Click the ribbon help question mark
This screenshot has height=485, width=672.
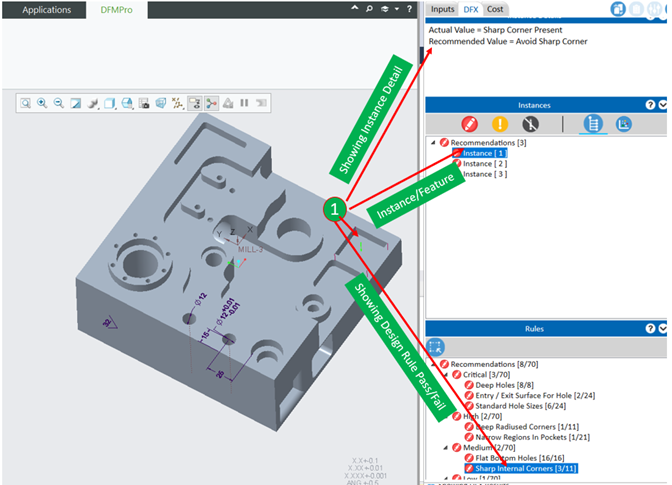click(409, 9)
